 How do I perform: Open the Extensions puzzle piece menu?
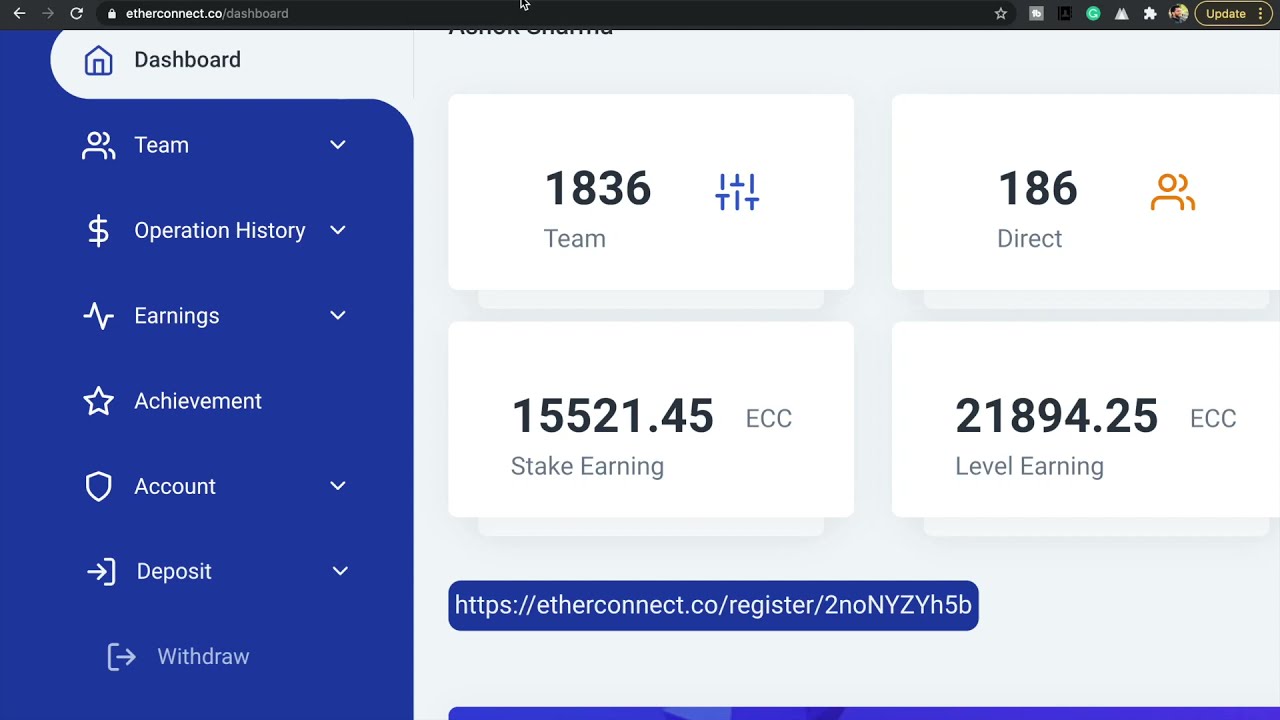click(1150, 13)
